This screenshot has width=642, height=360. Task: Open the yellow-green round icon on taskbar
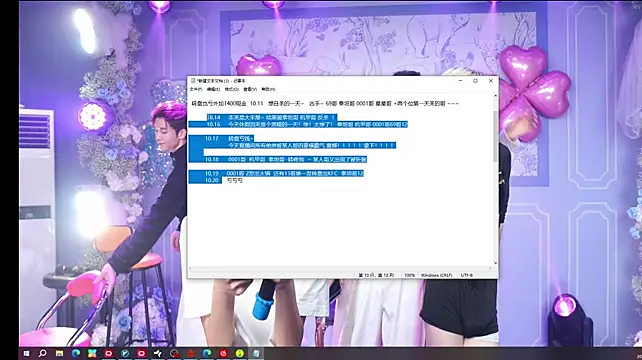tap(240, 353)
